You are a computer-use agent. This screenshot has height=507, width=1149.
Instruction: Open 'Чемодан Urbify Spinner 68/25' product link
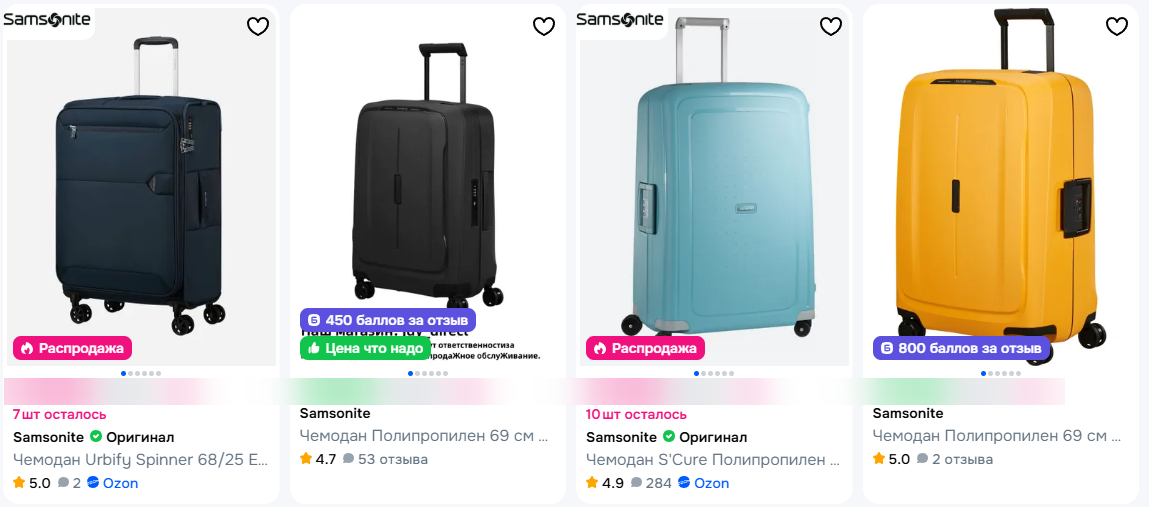[141, 460]
